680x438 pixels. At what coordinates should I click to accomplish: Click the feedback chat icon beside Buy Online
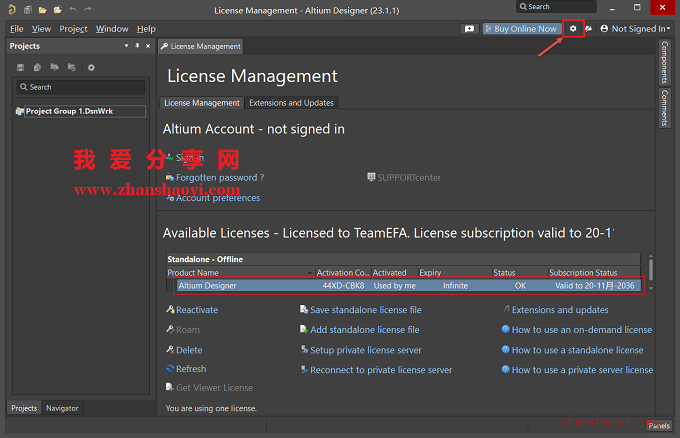(x=469, y=29)
